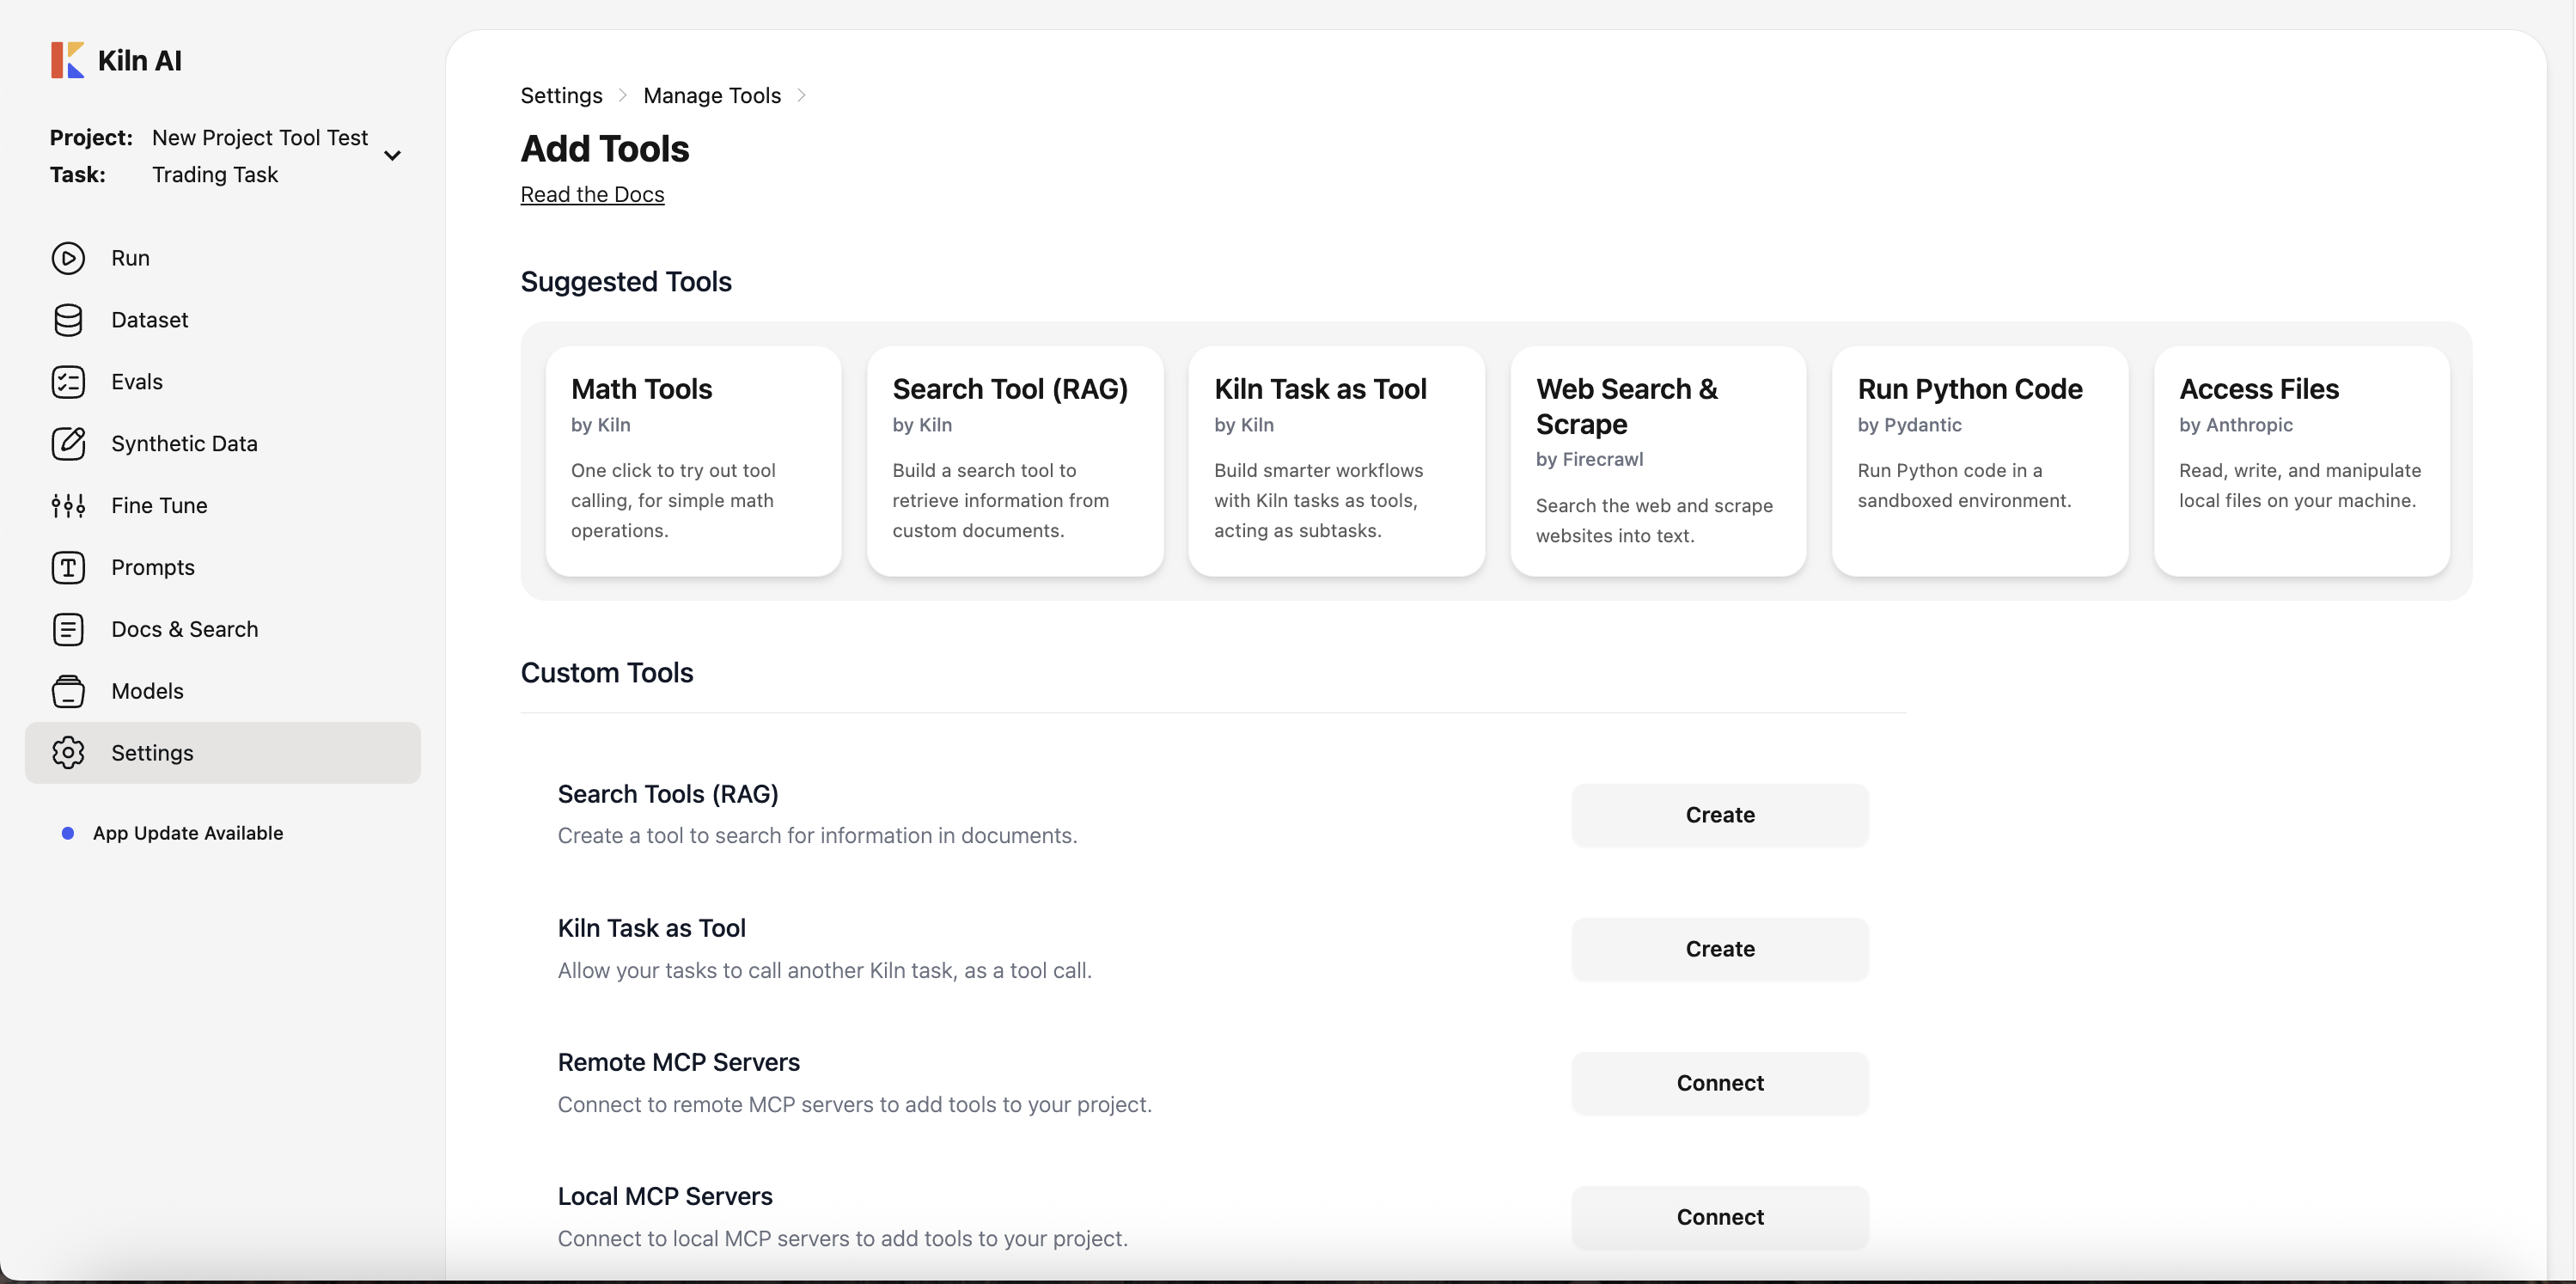Screen dimensions: 2576x1284
Task: Go to Synthetic Data in the sidebar
Action: tap(223, 444)
